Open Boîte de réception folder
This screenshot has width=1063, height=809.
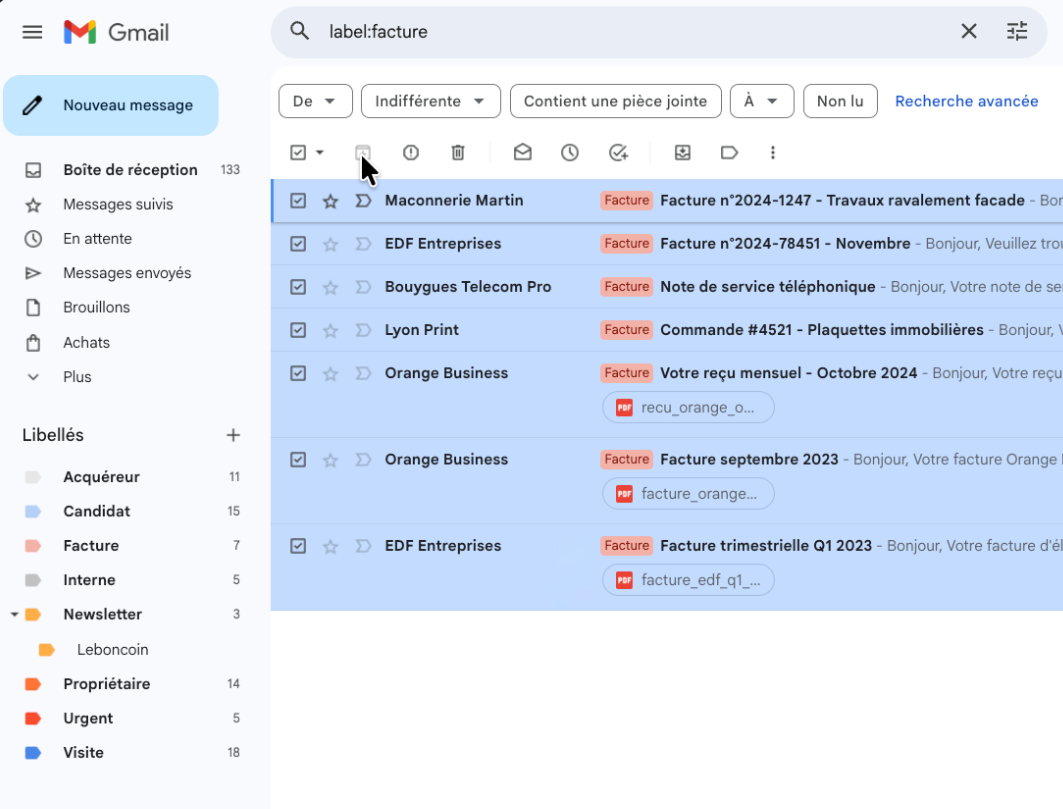130,170
